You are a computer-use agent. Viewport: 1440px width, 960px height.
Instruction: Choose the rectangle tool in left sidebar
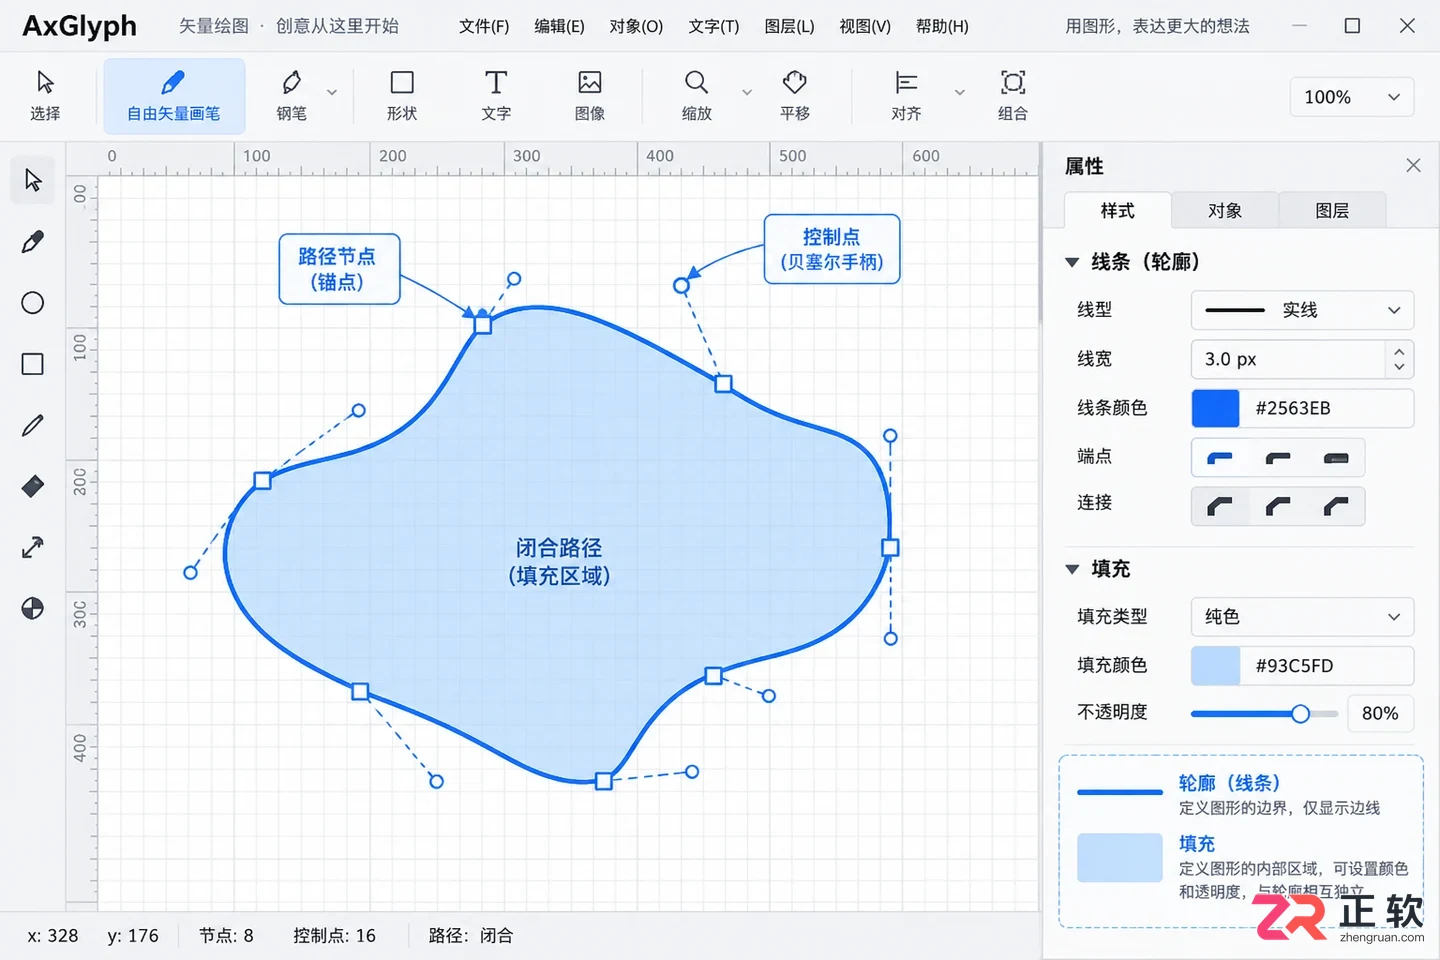[33, 364]
